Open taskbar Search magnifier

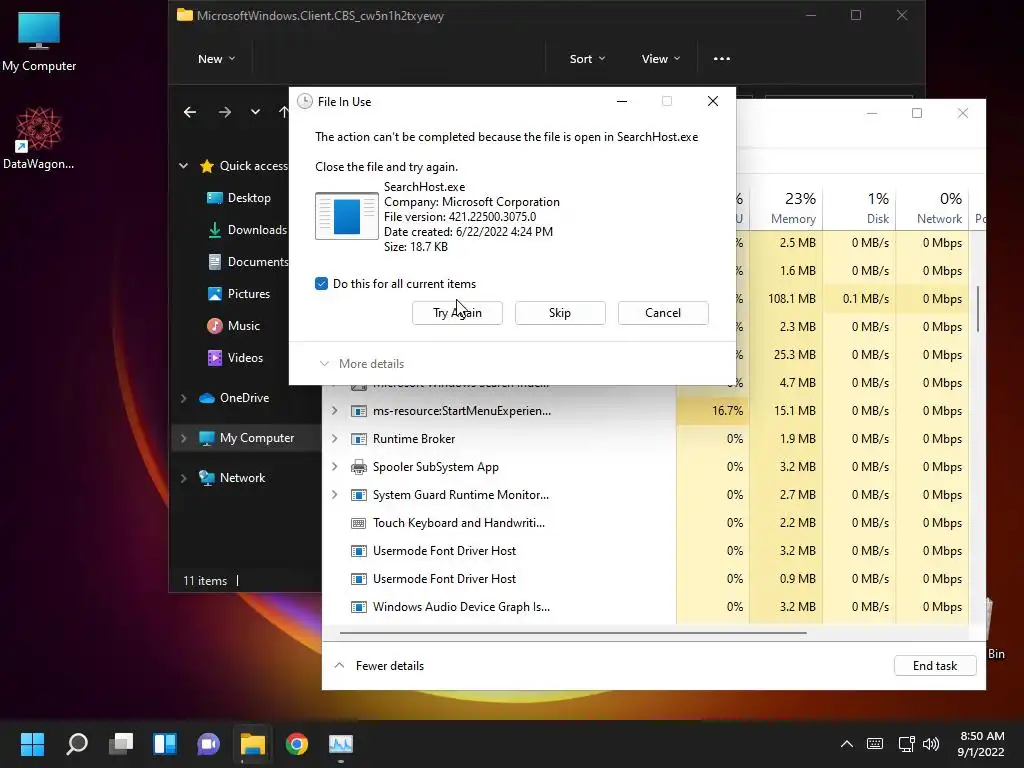(77, 744)
